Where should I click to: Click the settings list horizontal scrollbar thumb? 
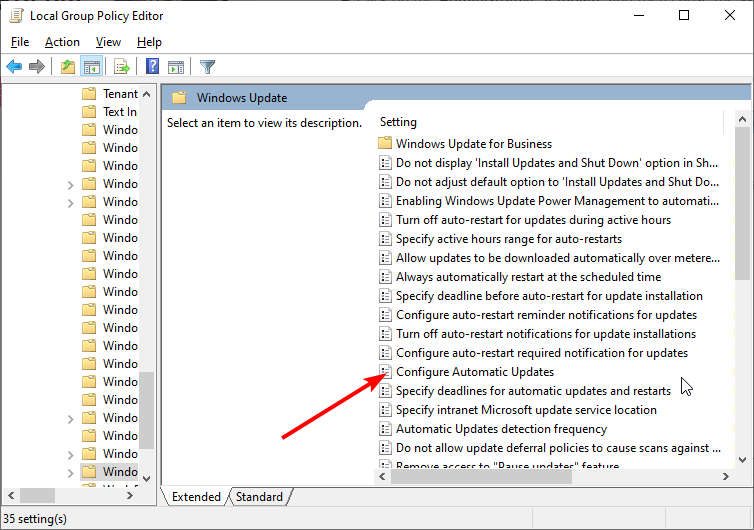click(481, 476)
